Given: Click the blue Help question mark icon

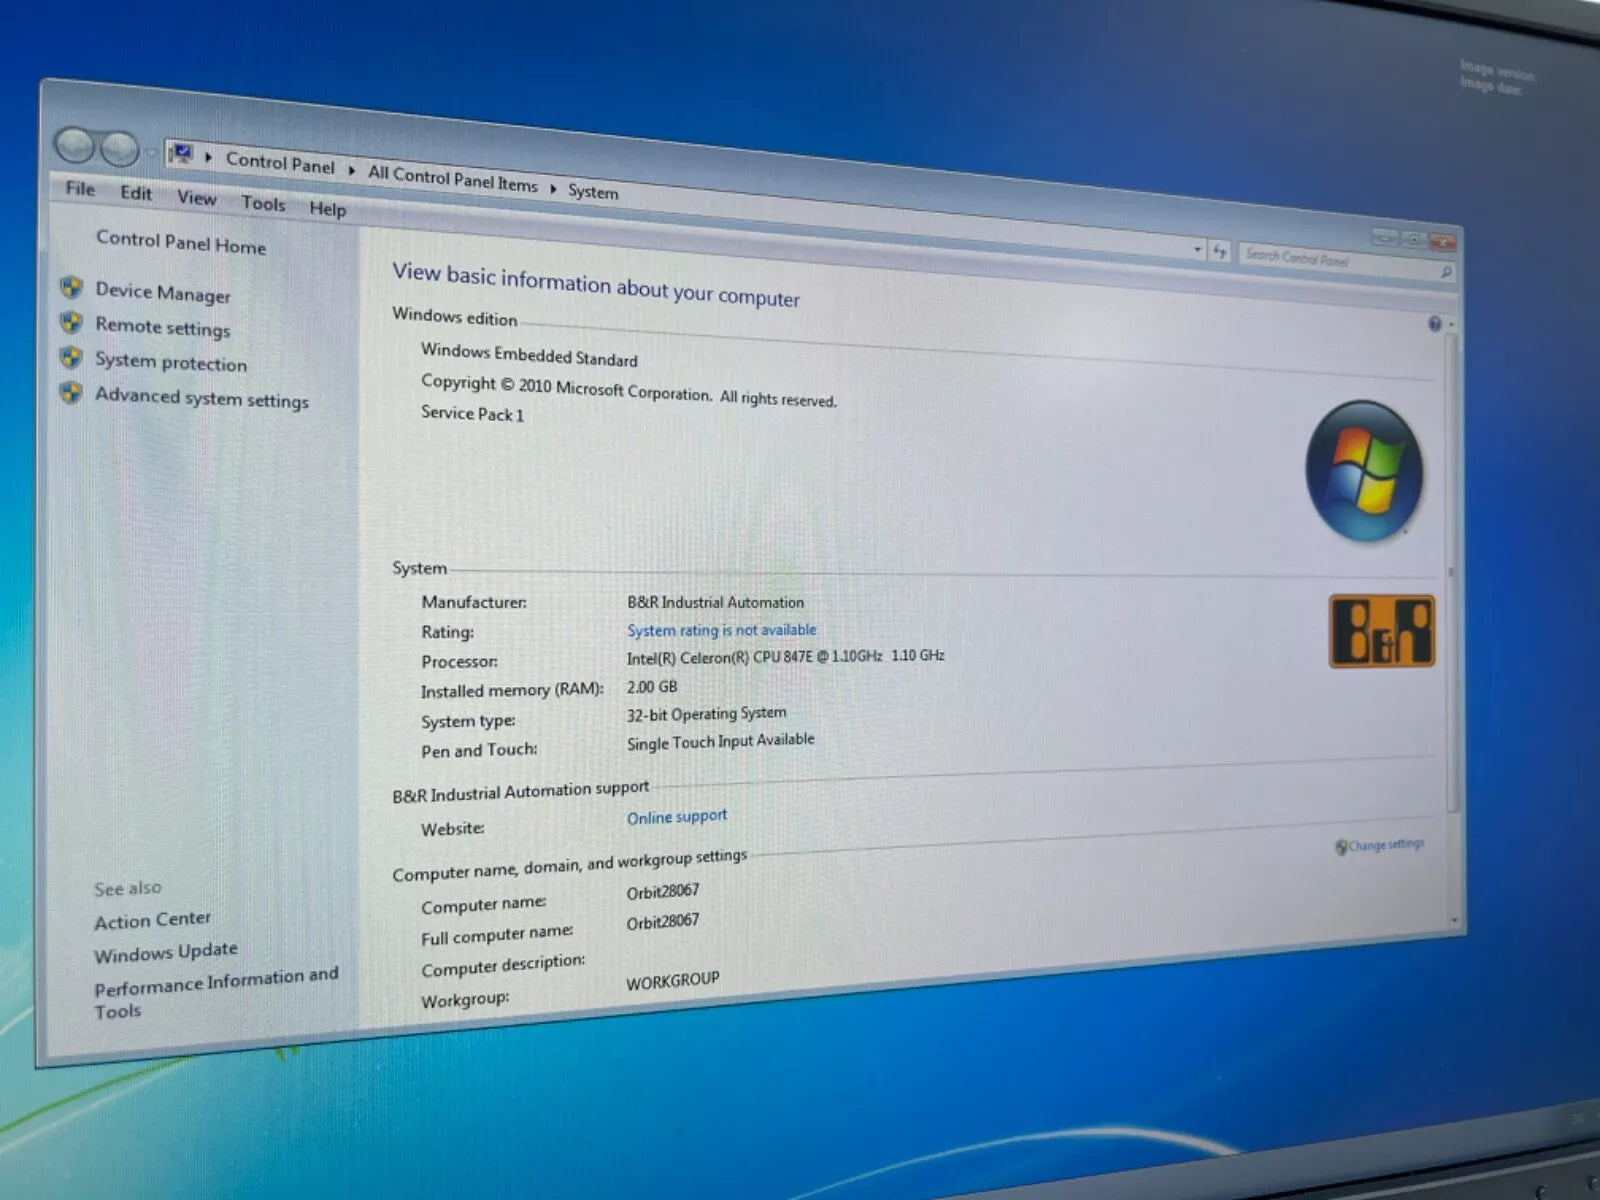Looking at the screenshot, I should coord(1435,324).
